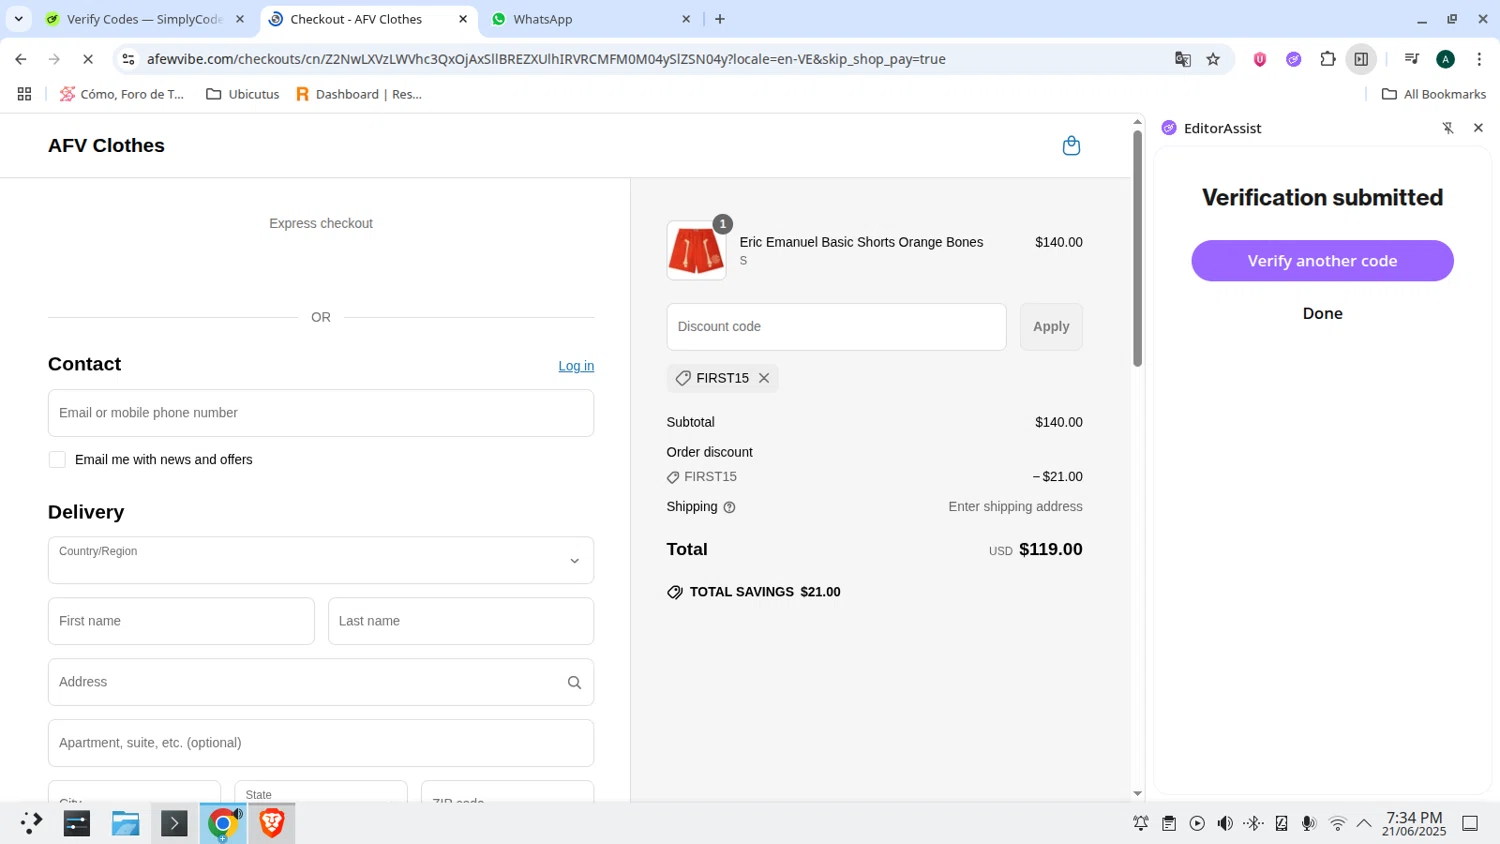Click the address bar URL

pyautogui.click(x=546, y=59)
